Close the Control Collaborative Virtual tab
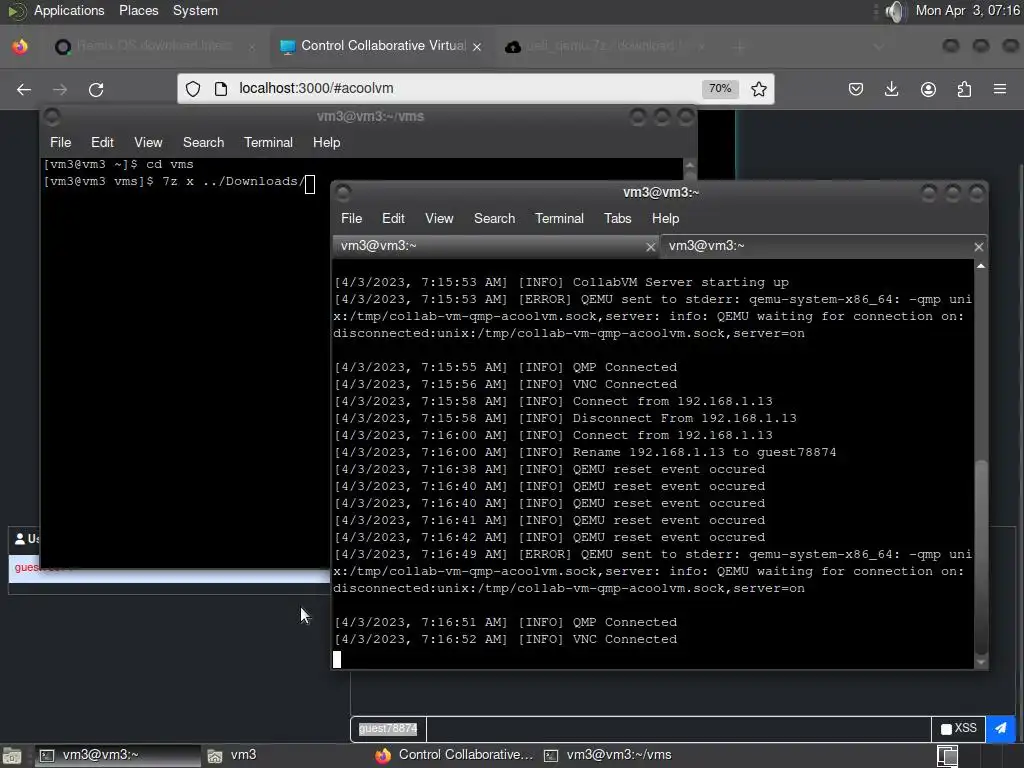 pyautogui.click(x=477, y=46)
